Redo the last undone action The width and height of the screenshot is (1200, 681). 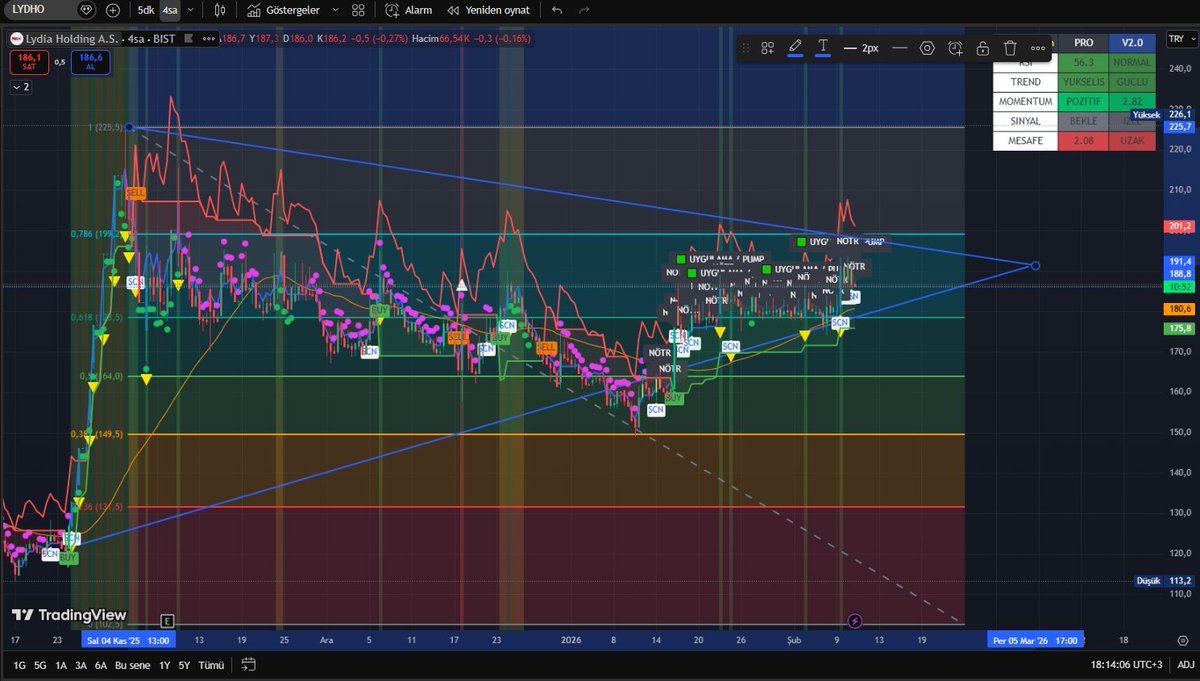tap(584, 10)
